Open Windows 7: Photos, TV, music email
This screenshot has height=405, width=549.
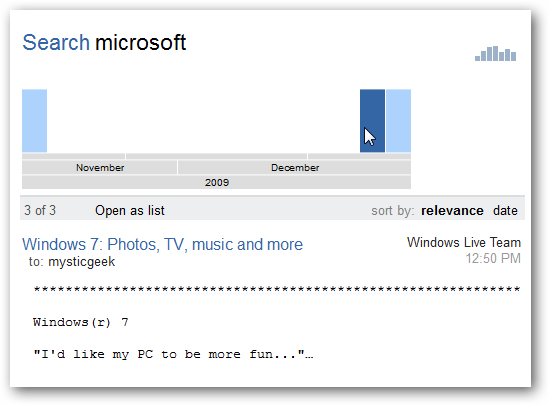[x=162, y=244]
